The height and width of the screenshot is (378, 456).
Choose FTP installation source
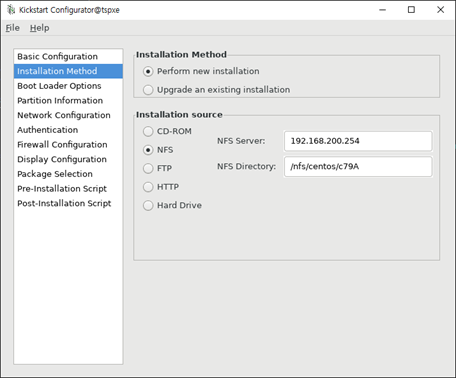[x=148, y=168]
